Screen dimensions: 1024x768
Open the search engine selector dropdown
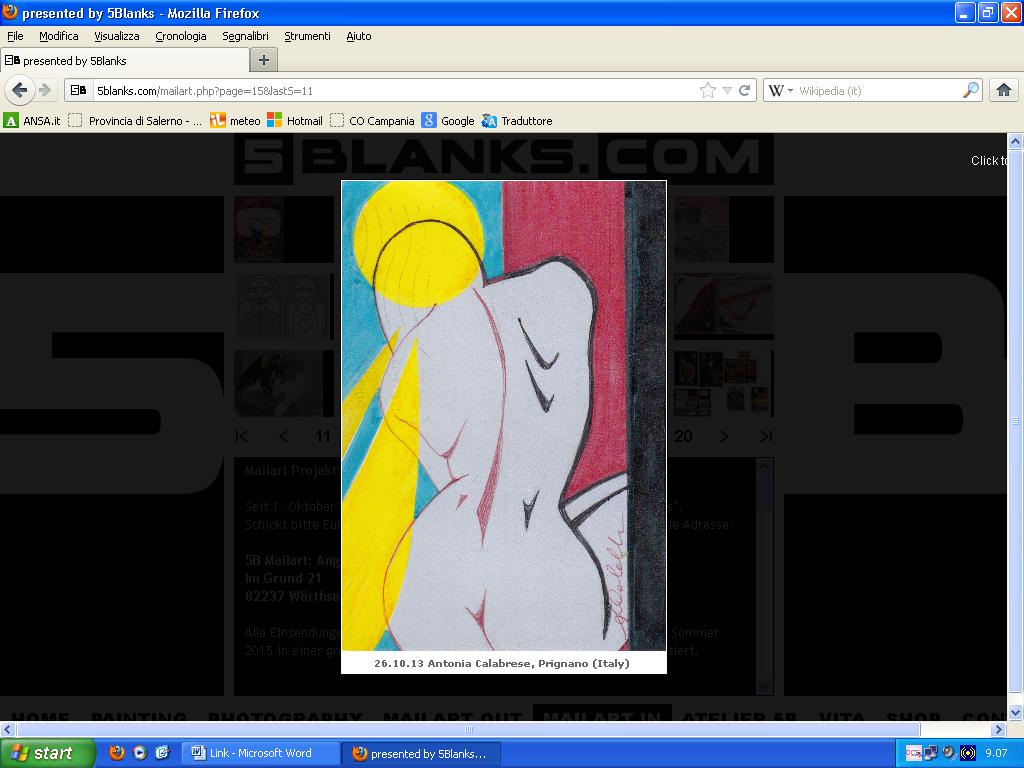(x=780, y=90)
